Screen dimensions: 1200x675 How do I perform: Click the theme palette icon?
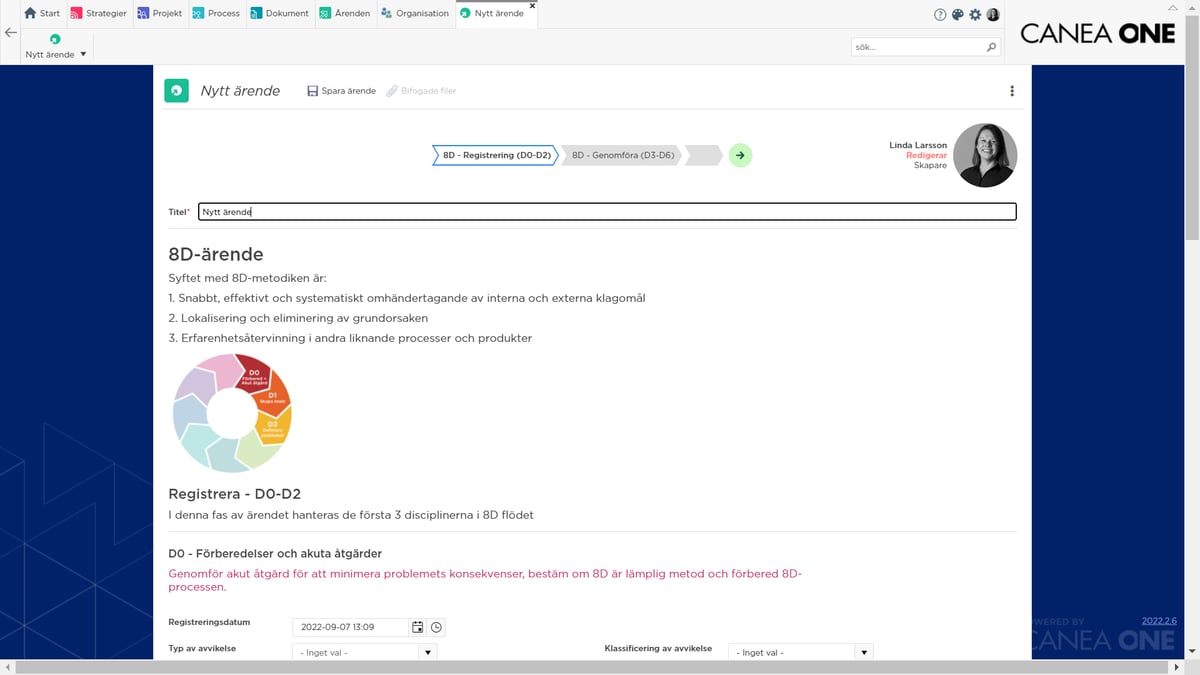[x=956, y=14]
